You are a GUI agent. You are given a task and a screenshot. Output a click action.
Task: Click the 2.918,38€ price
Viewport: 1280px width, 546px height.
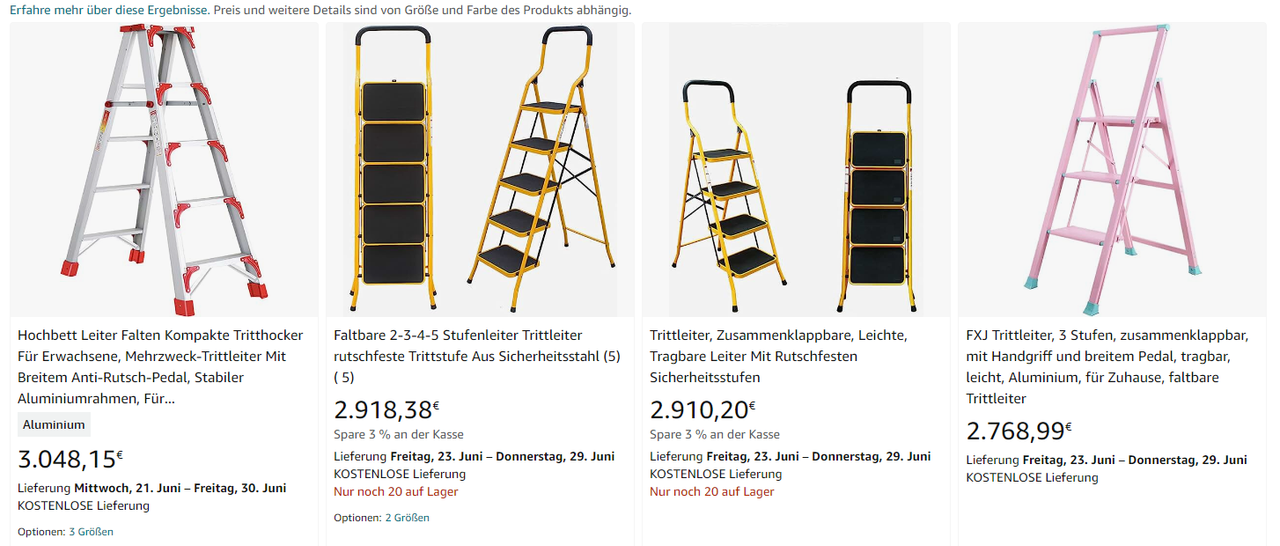click(386, 410)
